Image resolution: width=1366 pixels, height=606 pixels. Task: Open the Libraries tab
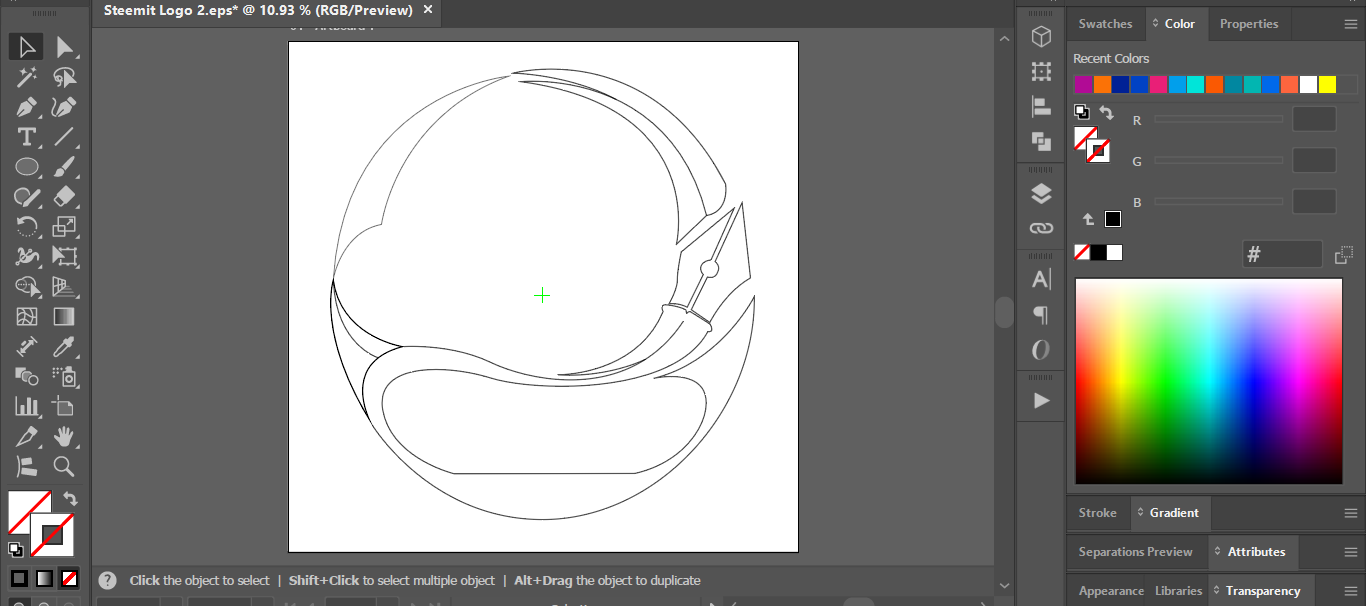tap(1178, 591)
